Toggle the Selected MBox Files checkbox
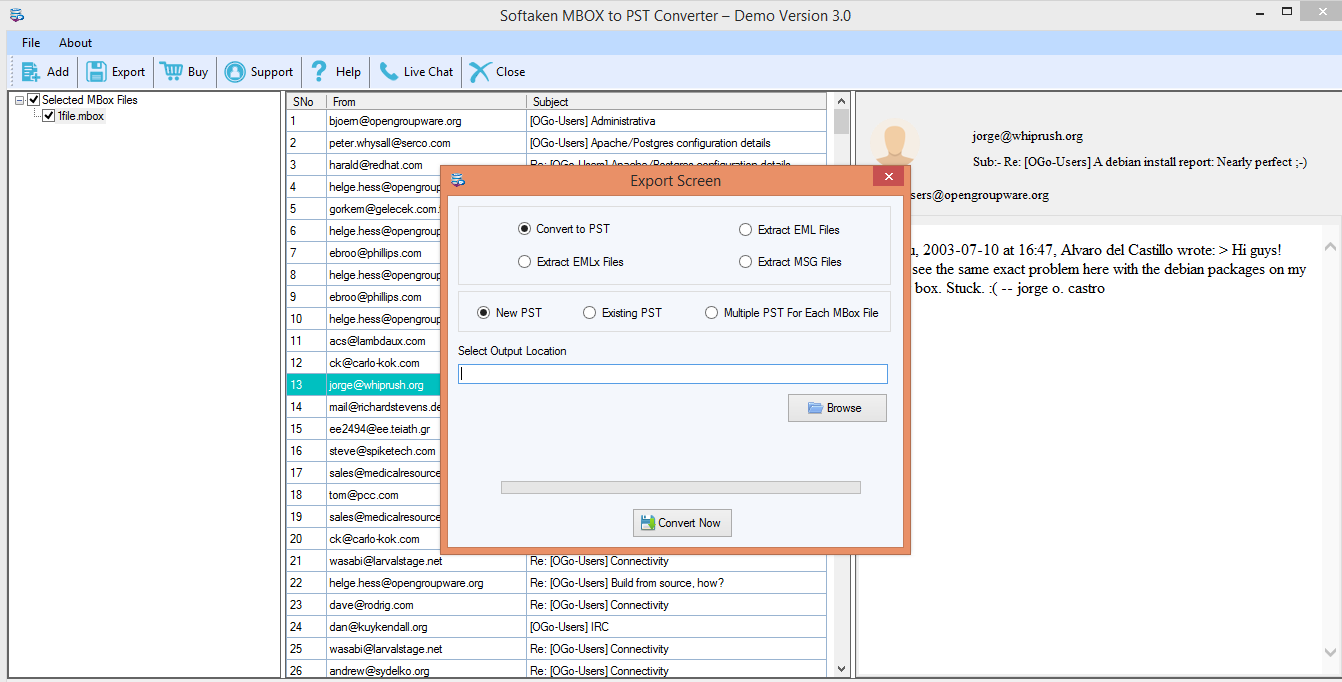 click(x=34, y=100)
